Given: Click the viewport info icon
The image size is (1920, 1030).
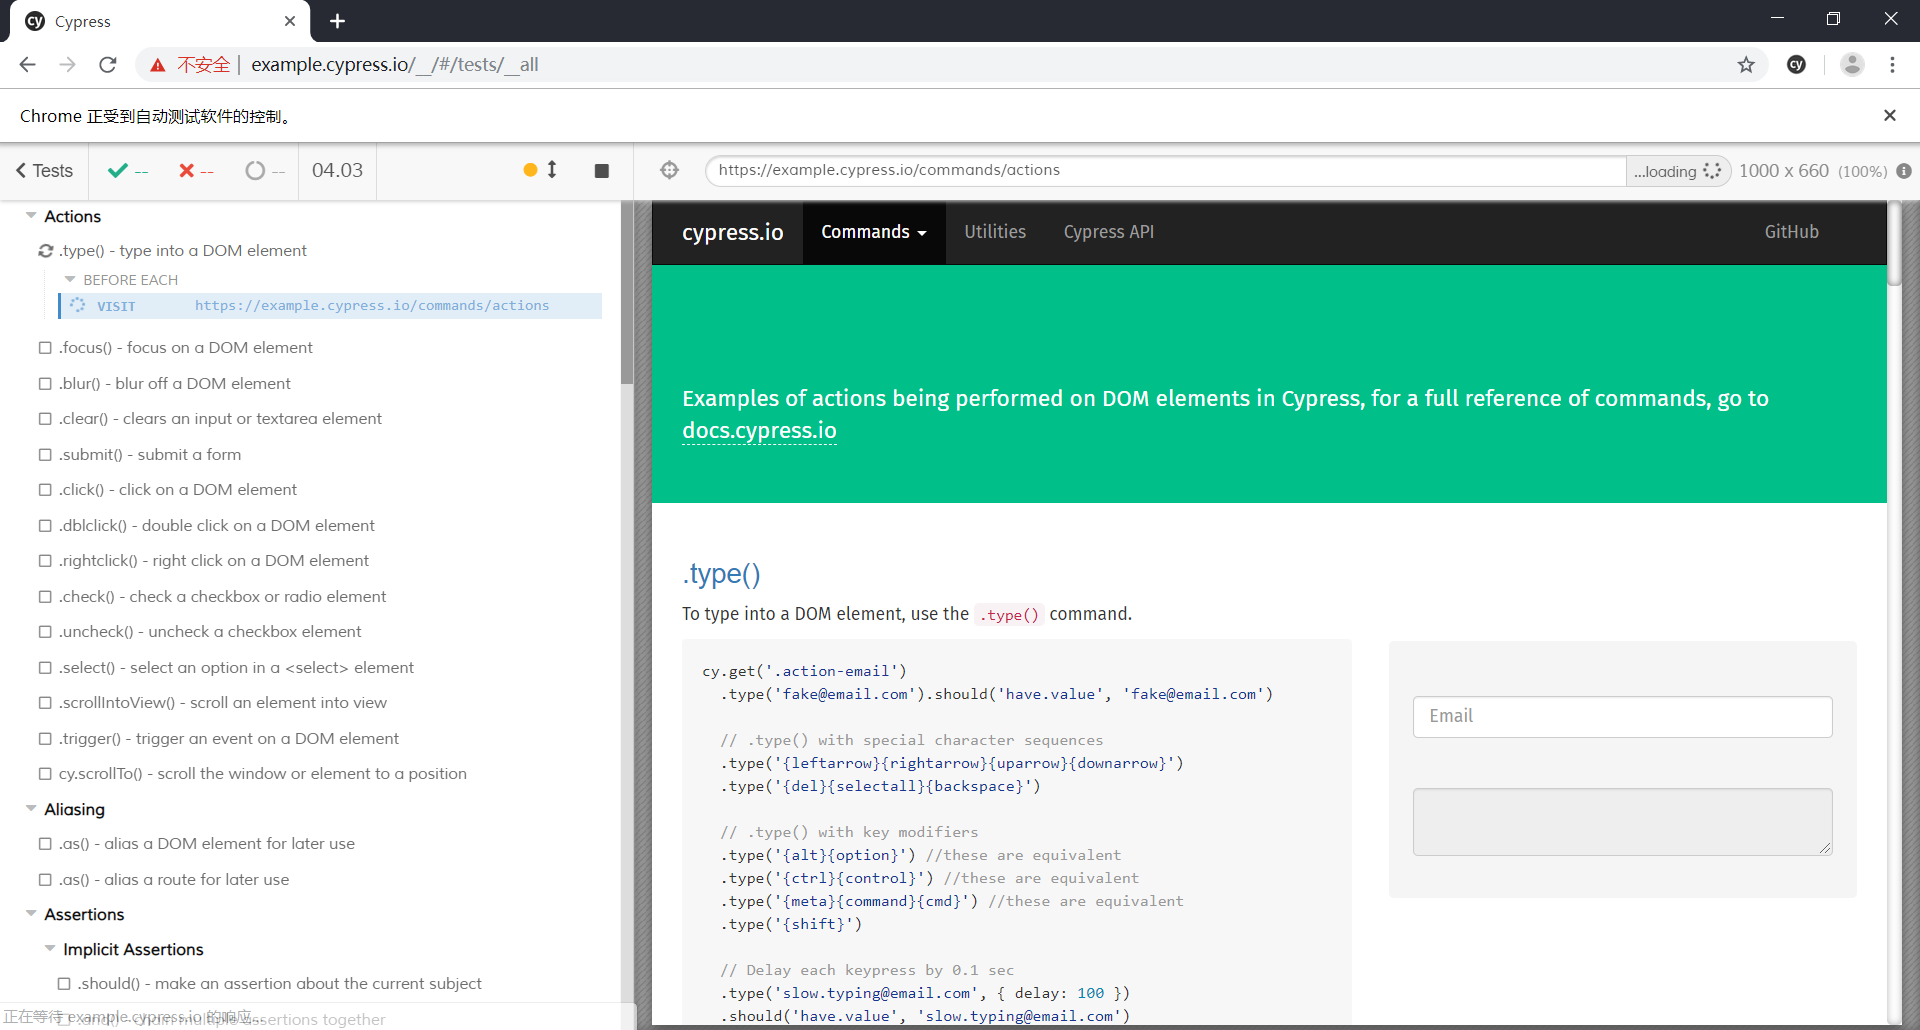Looking at the screenshot, I should [1904, 171].
